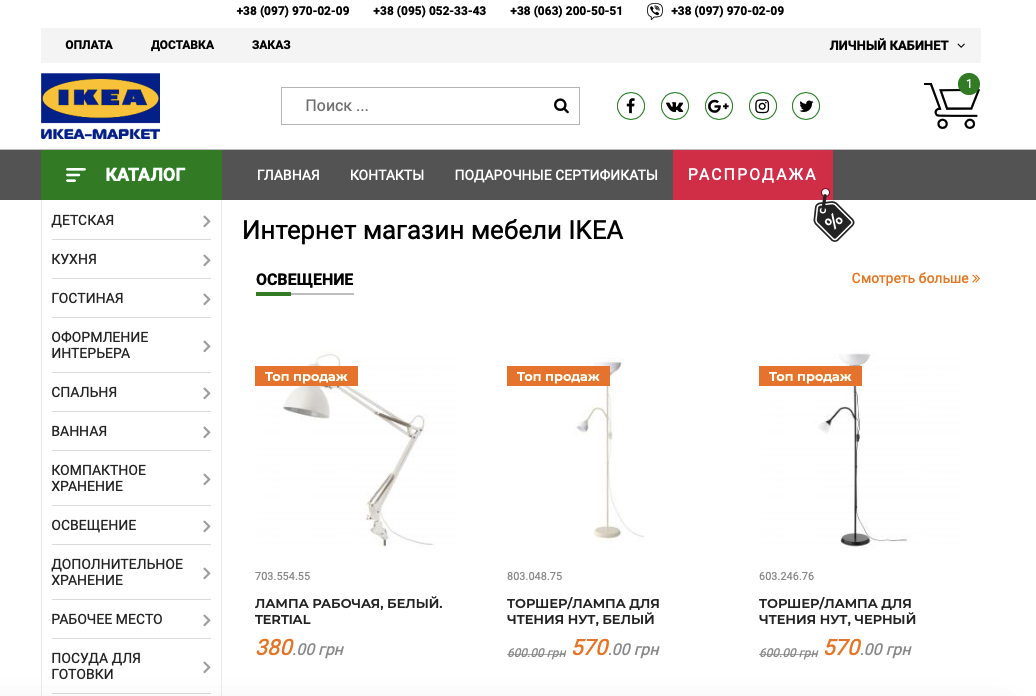Image resolution: width=1036 pixels, height=696 pixels.
Task: Click the IKEA-Market logo
Action: click(100, 106)
